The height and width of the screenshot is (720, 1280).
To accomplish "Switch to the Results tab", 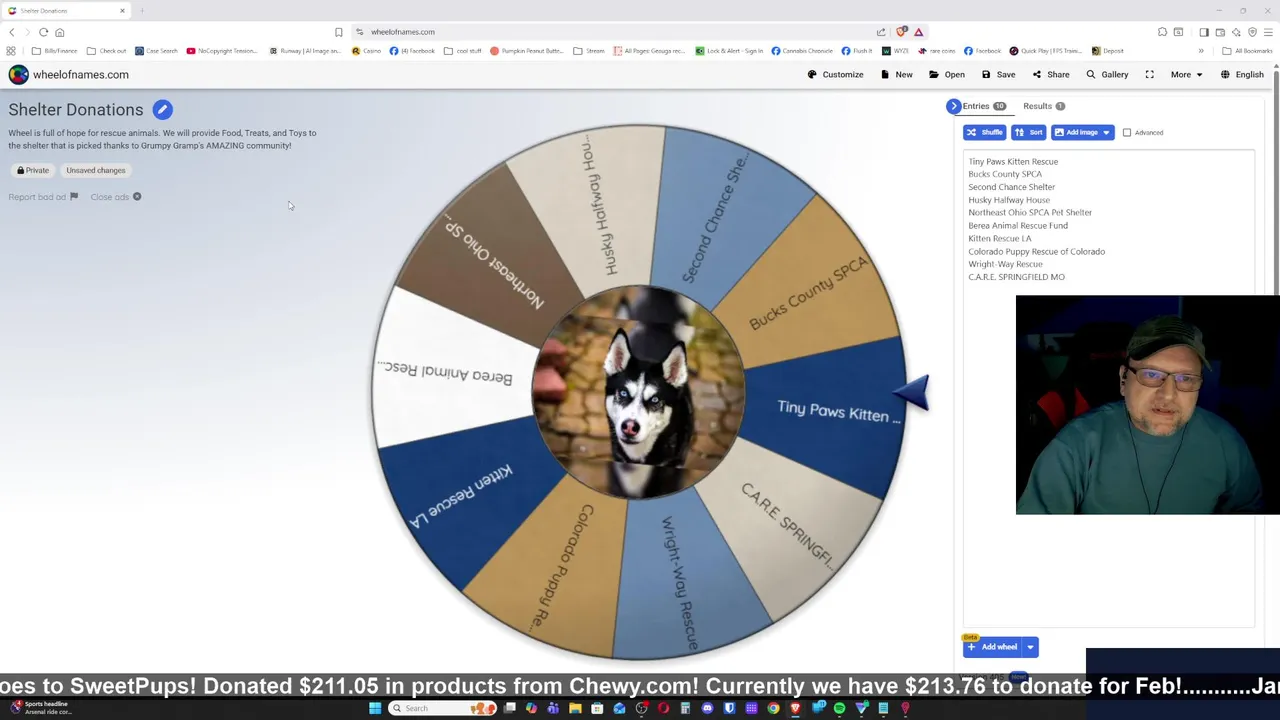I will pyautogui.click(x=1043, y=106).
